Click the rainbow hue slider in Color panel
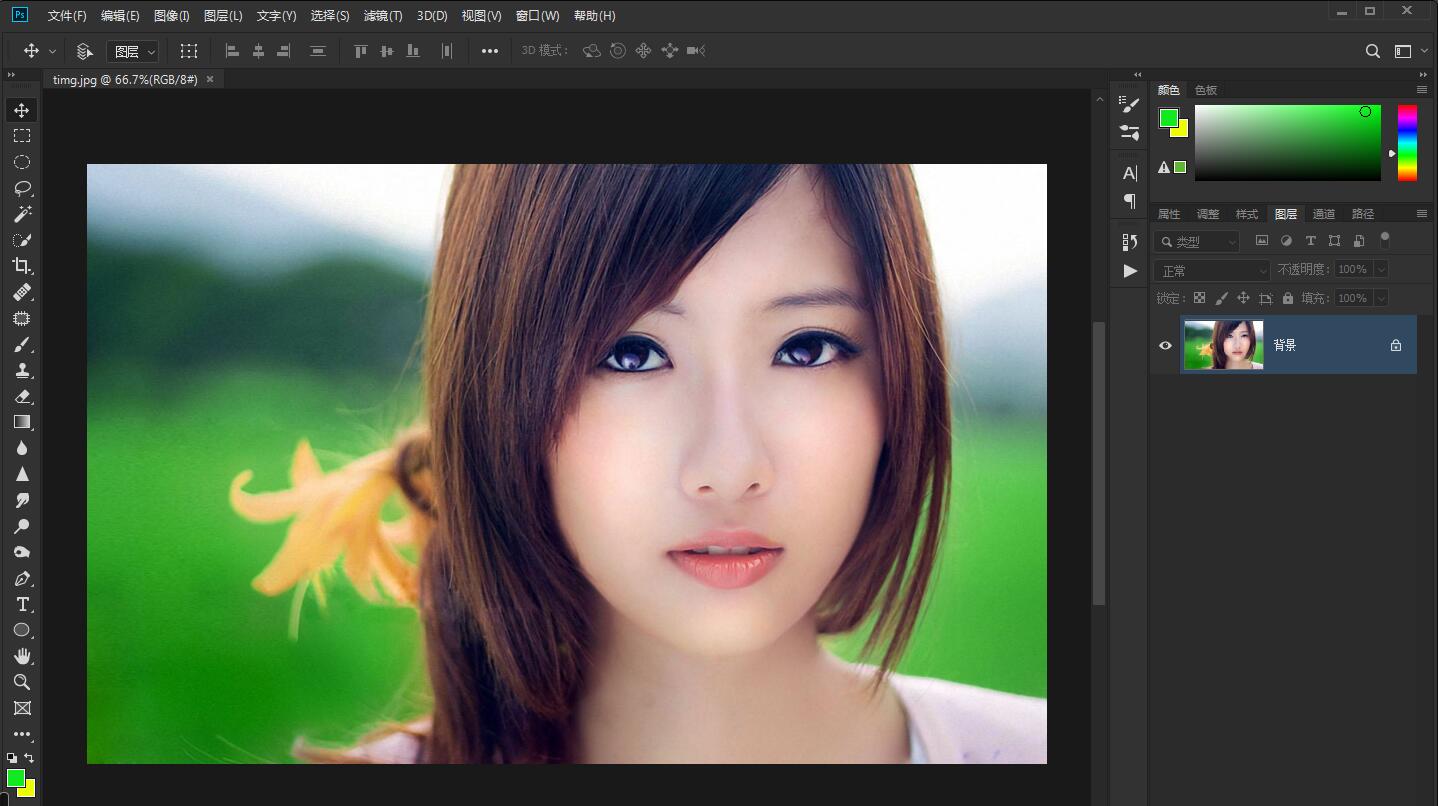Image resolution: width=1438 pixels, height=806 pixels. 1407,143
